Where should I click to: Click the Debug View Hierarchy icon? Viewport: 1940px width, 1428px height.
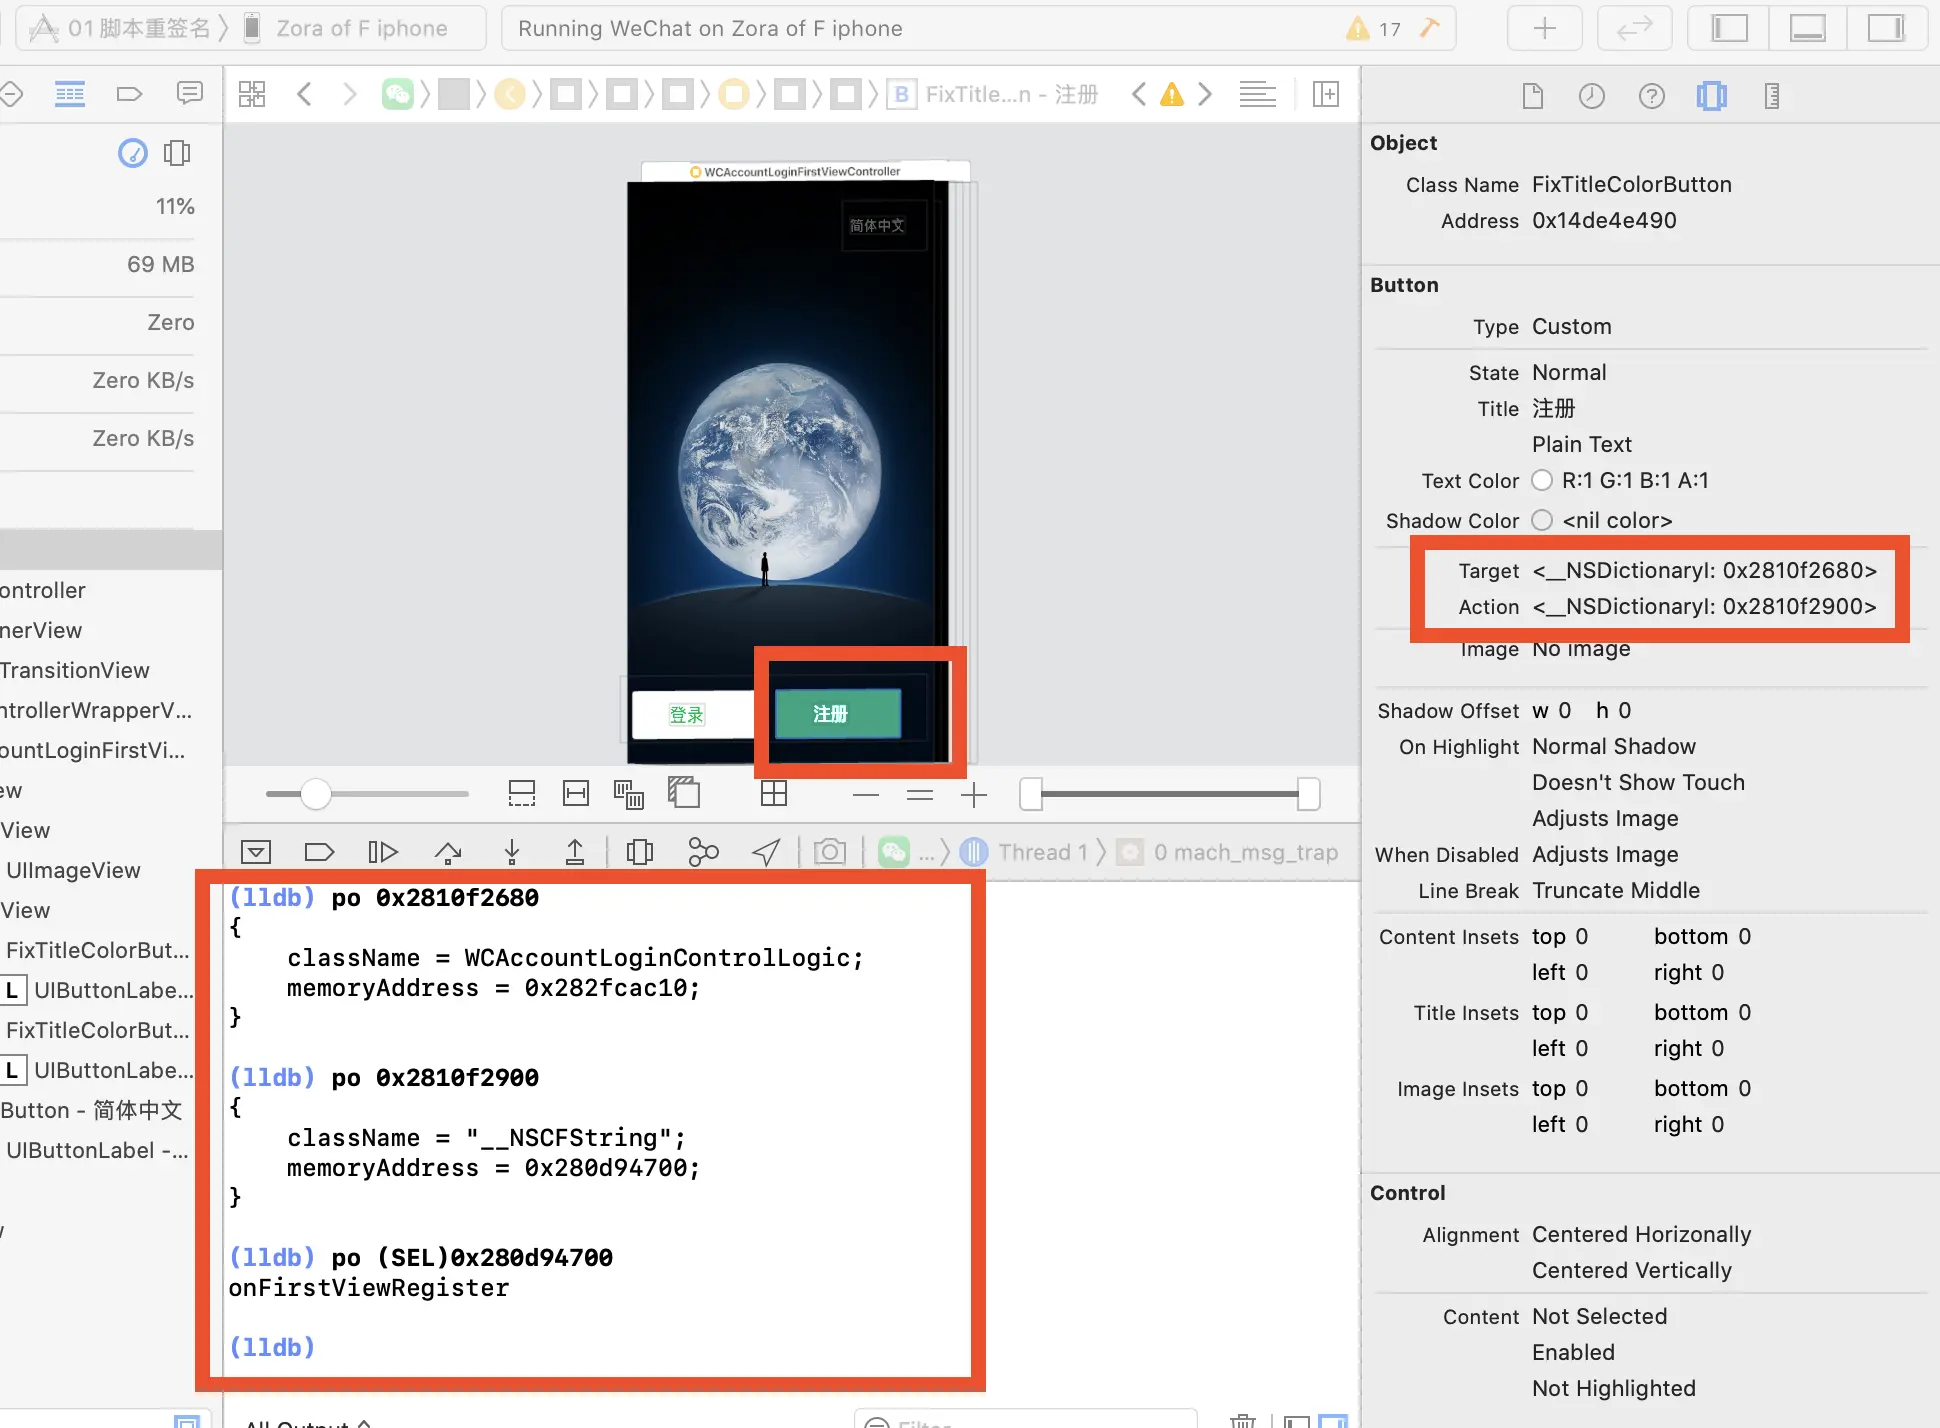point(640,852)
